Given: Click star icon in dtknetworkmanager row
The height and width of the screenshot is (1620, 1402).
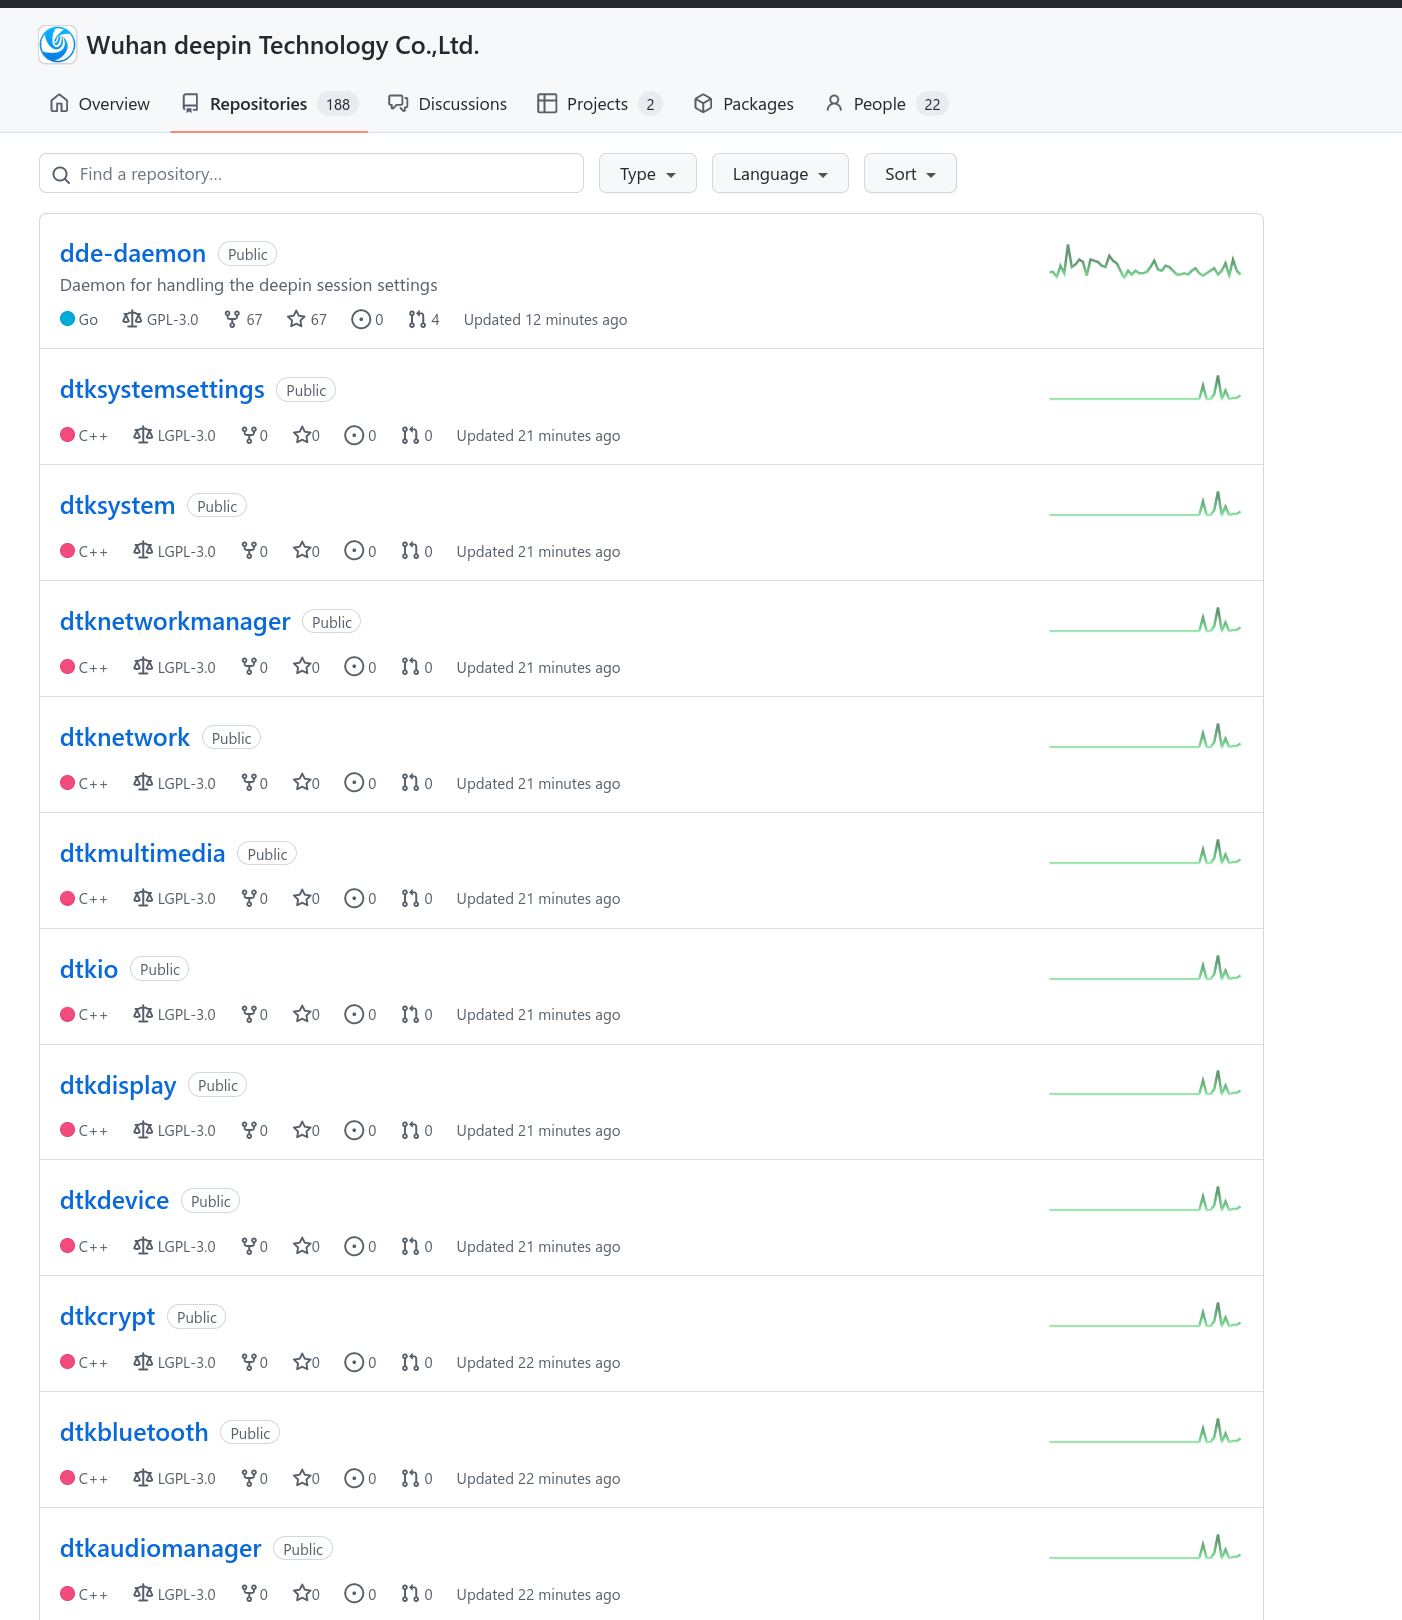Looking at the screenshot, I should pos(302,667).
